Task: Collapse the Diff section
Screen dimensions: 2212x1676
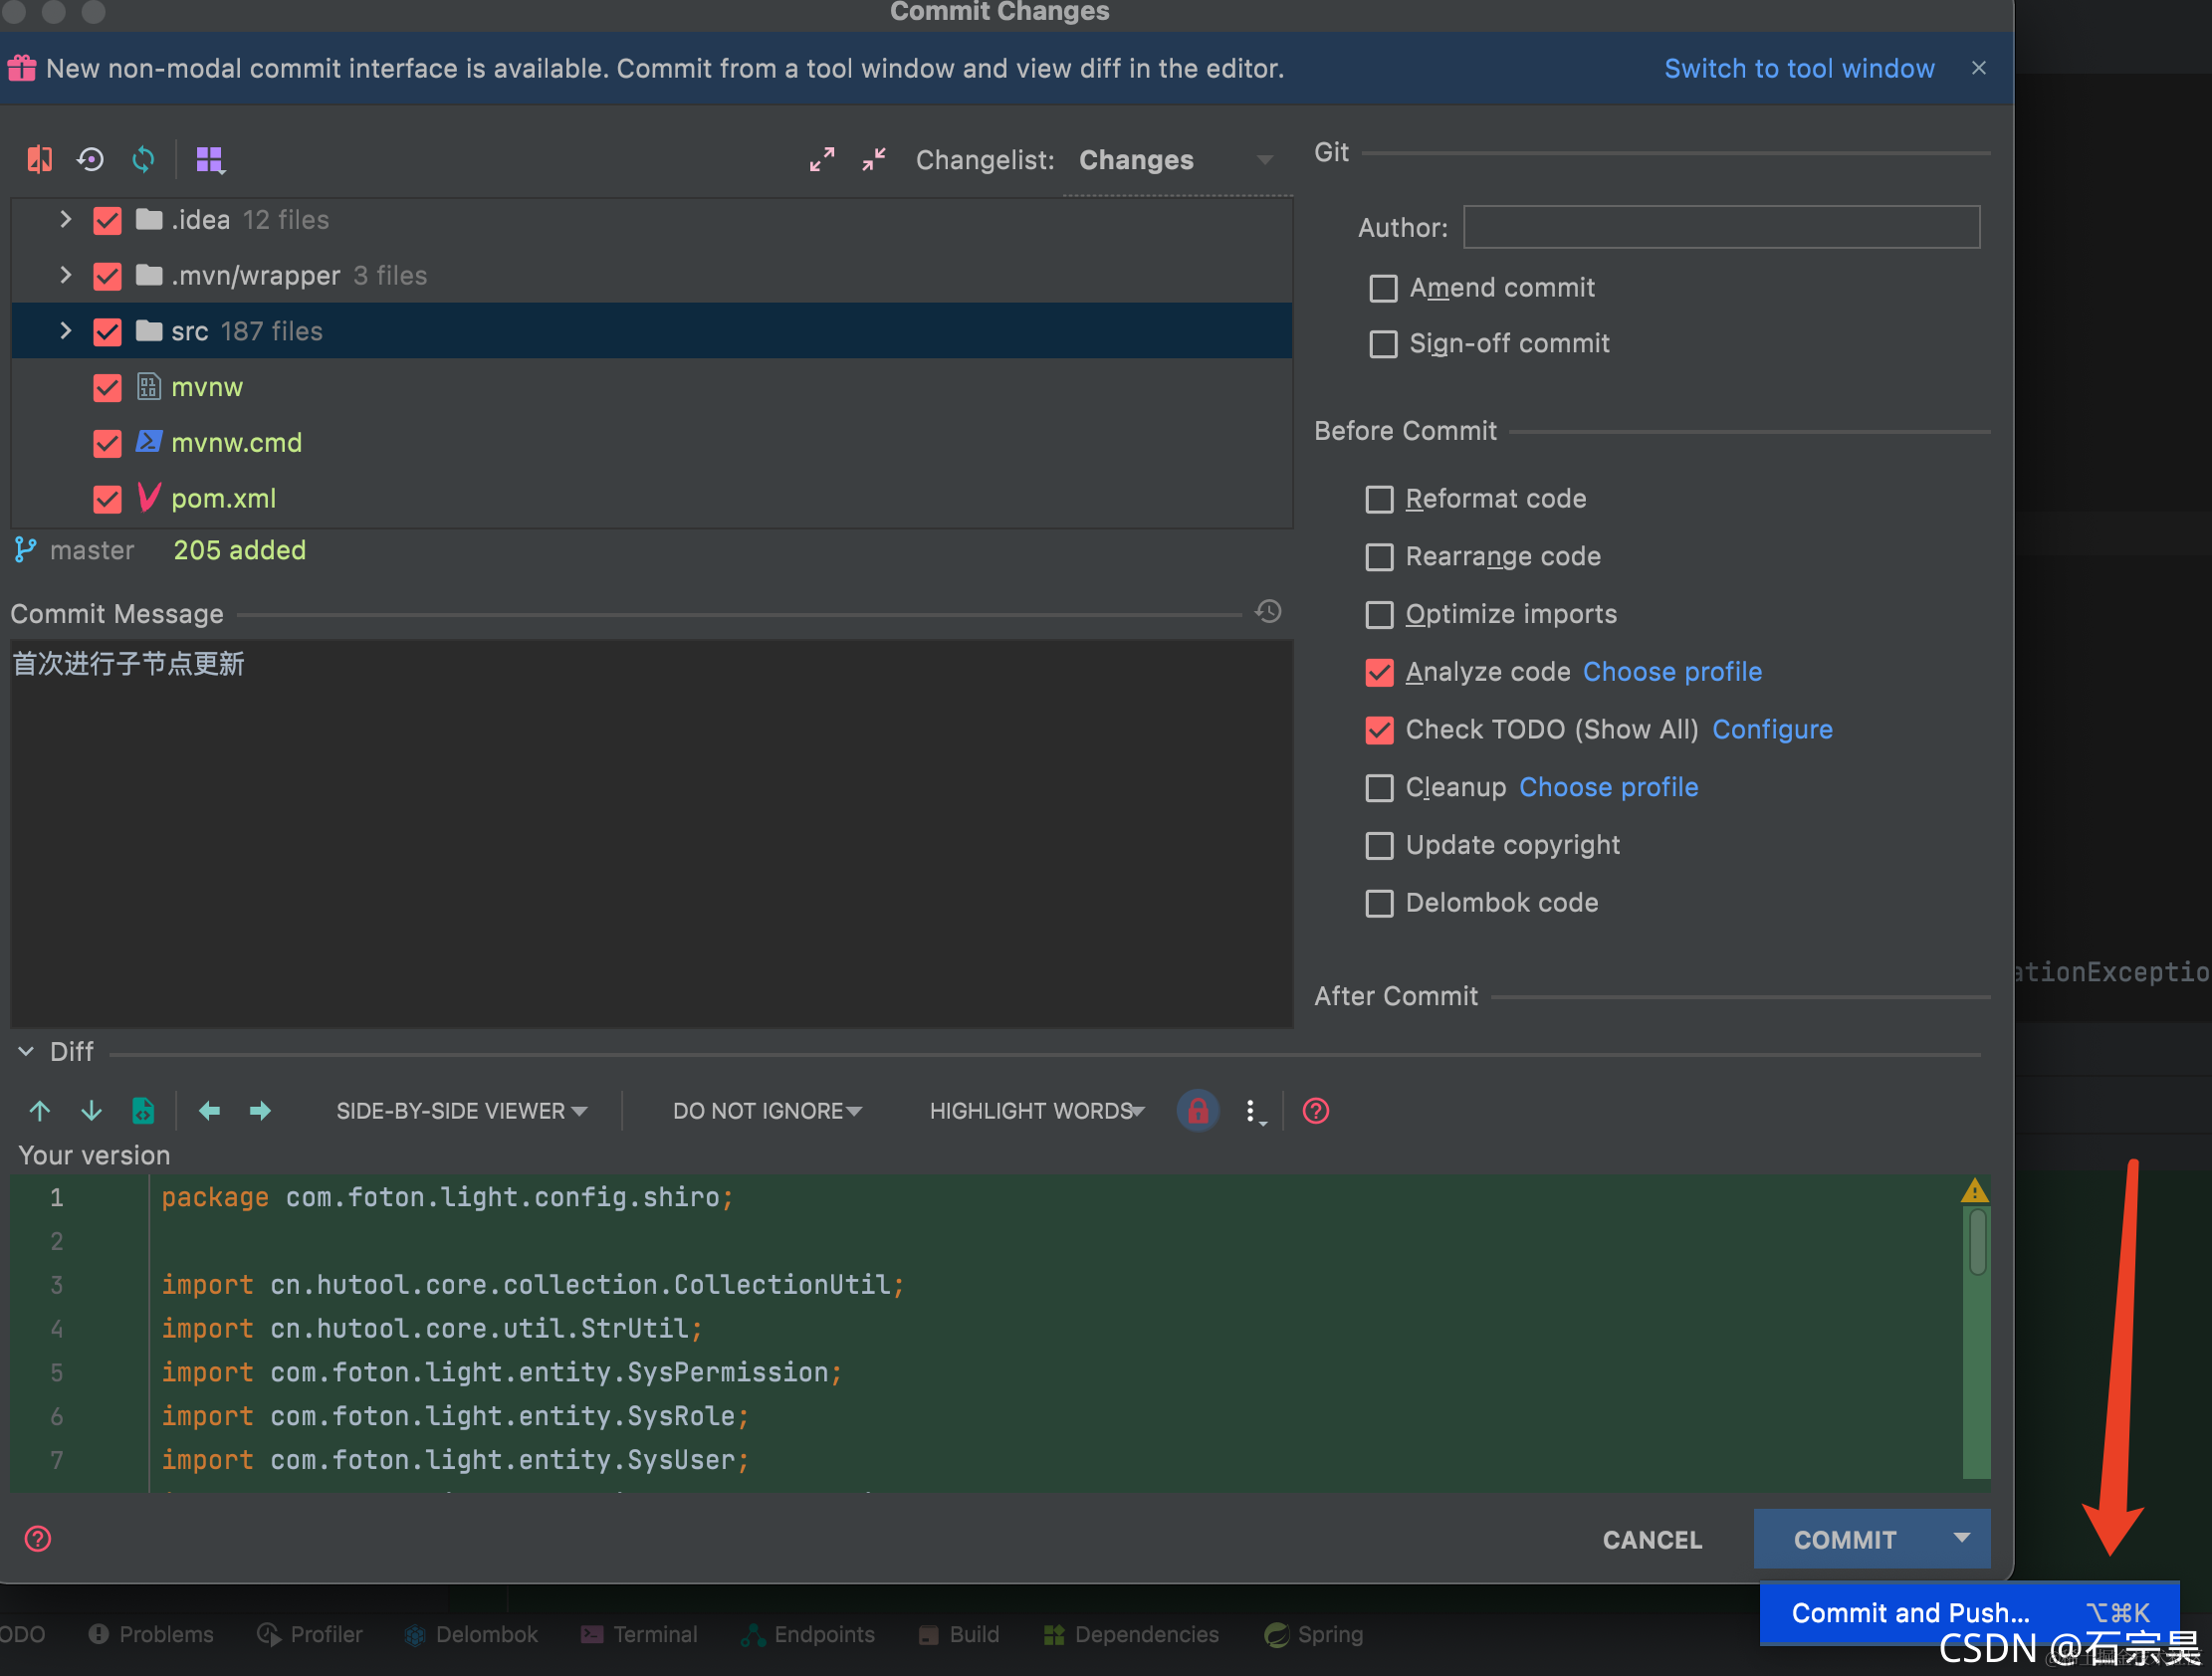Action: pyautogui.click(x=26, y=1051)
